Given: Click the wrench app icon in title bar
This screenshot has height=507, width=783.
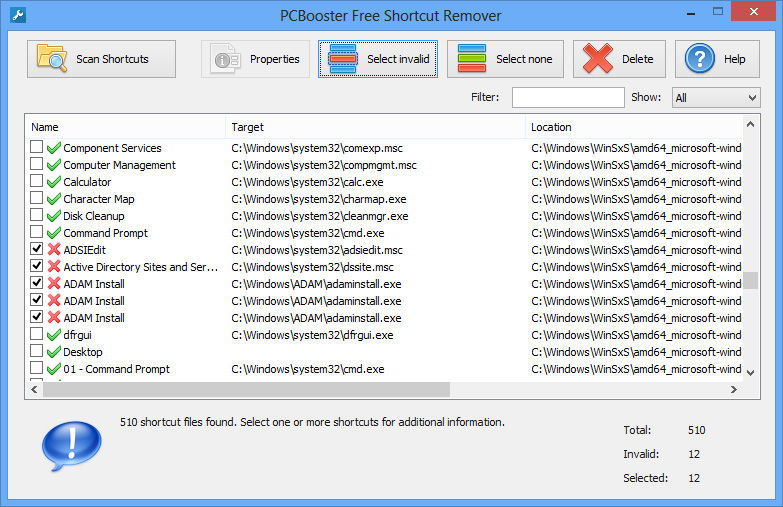Looking at the screenshot, I should click(18, 15).
